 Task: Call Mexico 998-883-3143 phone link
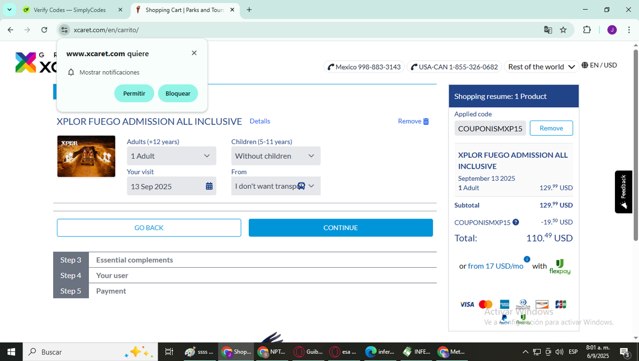[x=364, y=67]
